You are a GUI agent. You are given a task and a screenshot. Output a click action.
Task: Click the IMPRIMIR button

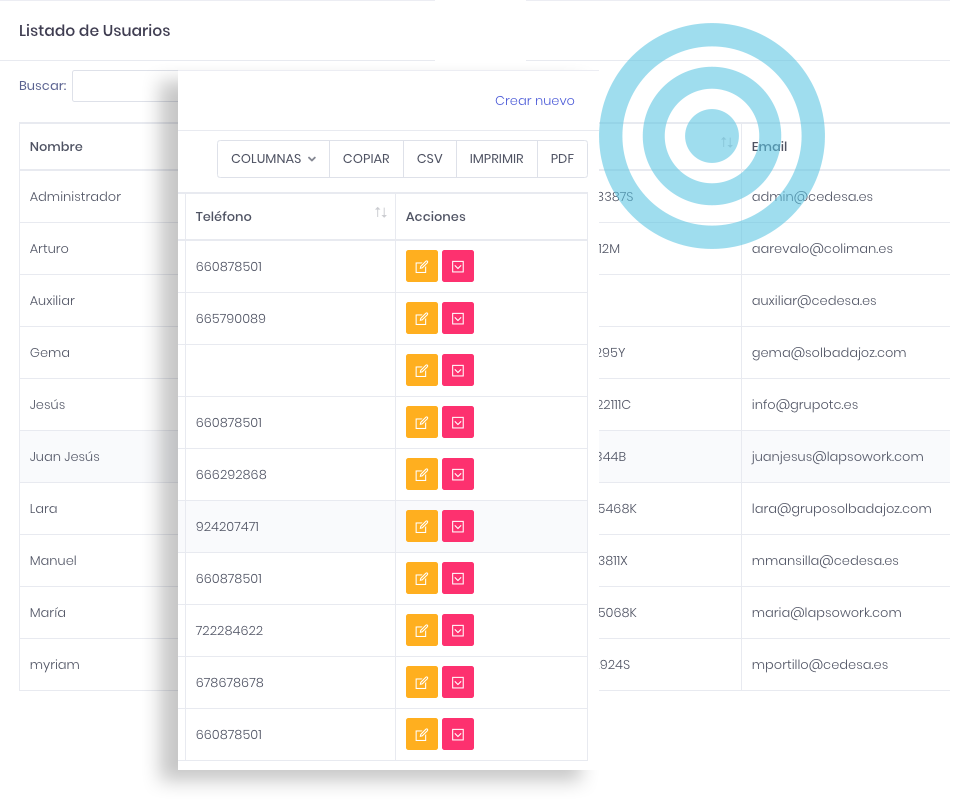pyautogui.click(x=496, y=159)
